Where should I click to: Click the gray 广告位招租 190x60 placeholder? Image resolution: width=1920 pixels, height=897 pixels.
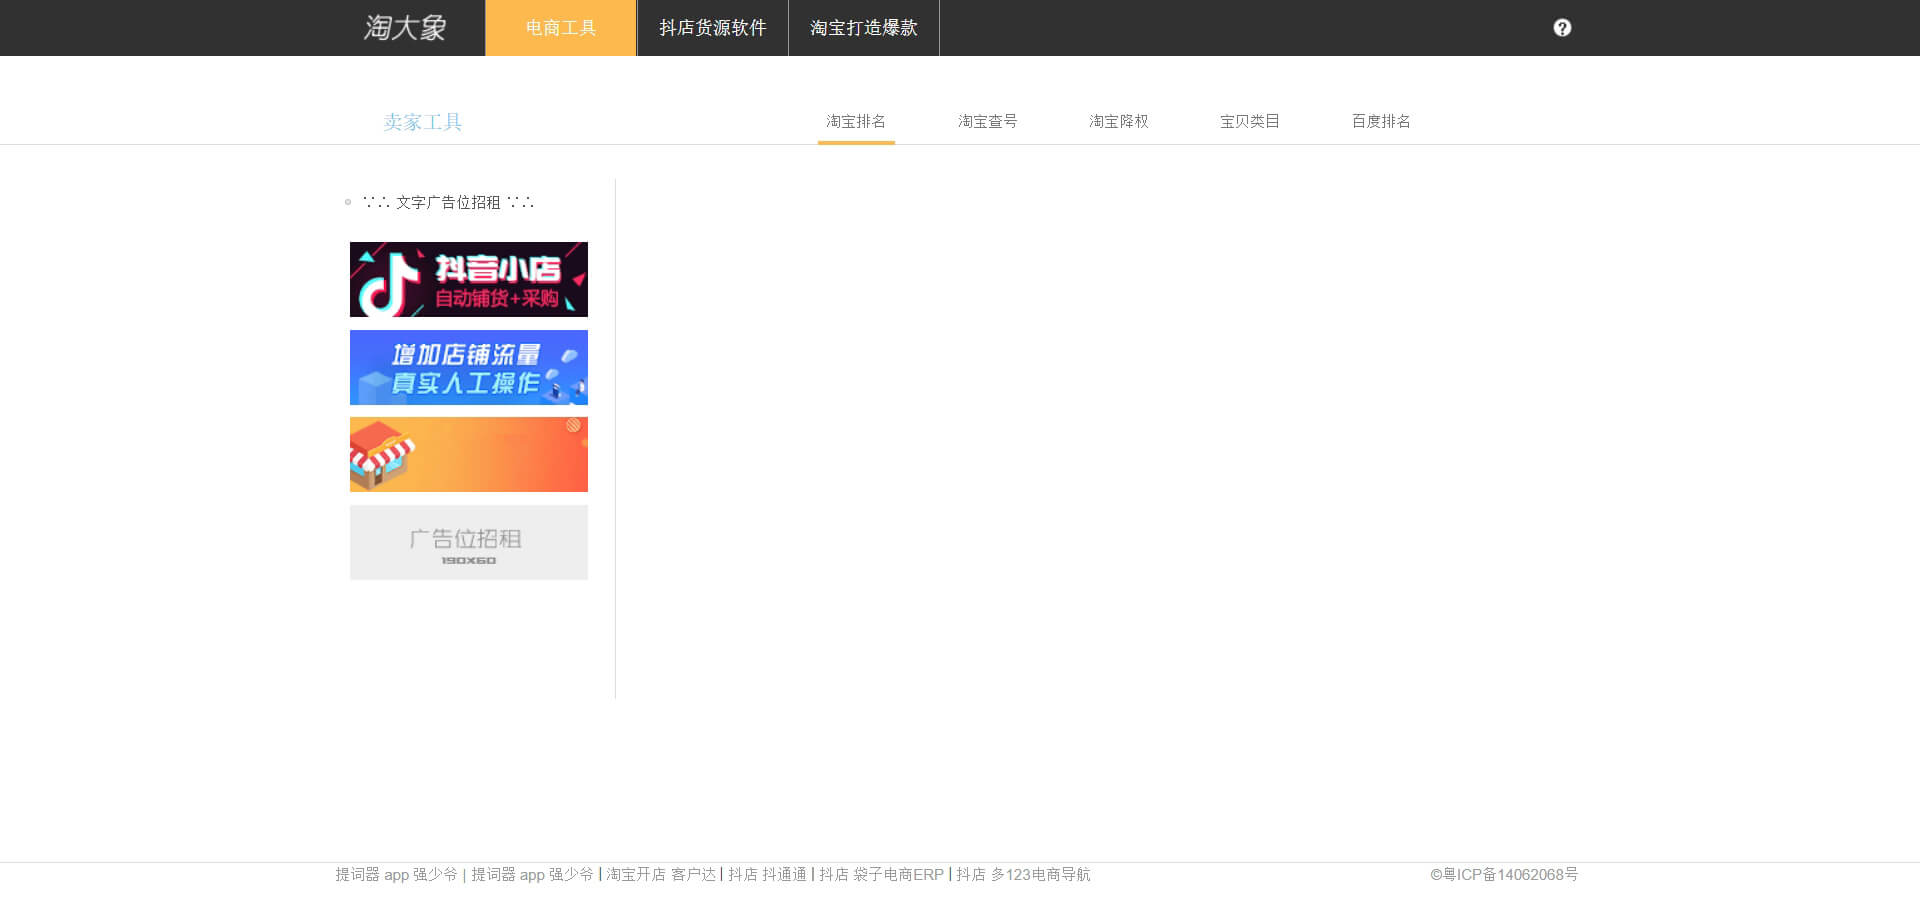tap(468, 542)
